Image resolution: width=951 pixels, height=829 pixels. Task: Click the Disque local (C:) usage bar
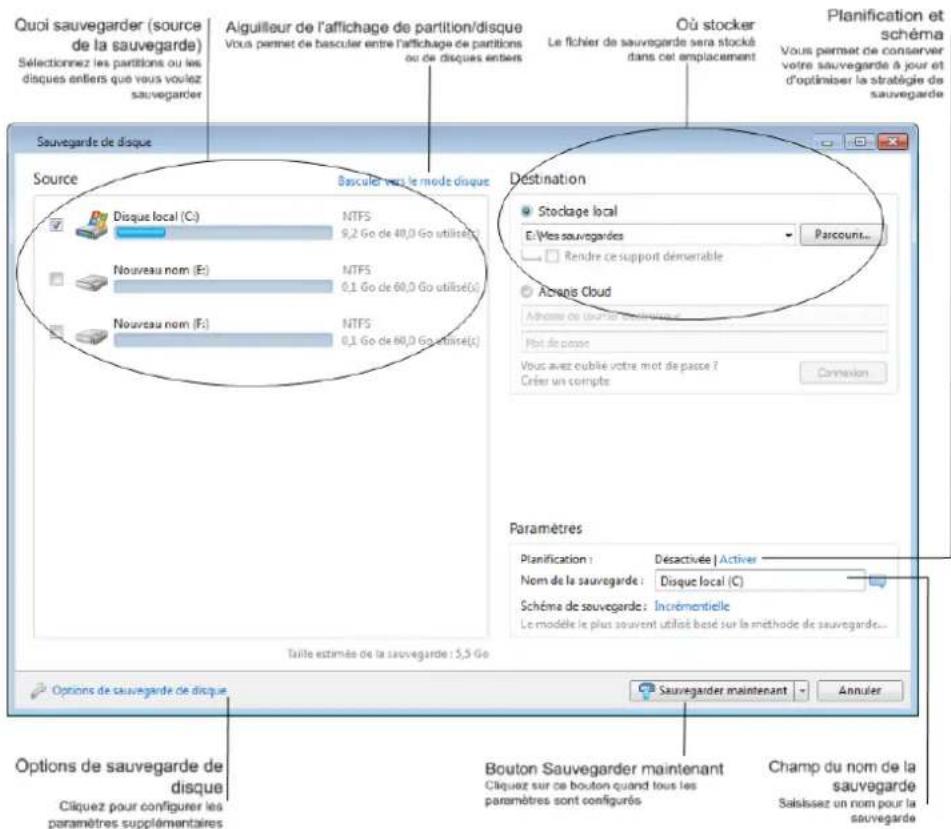pos(223,233)
